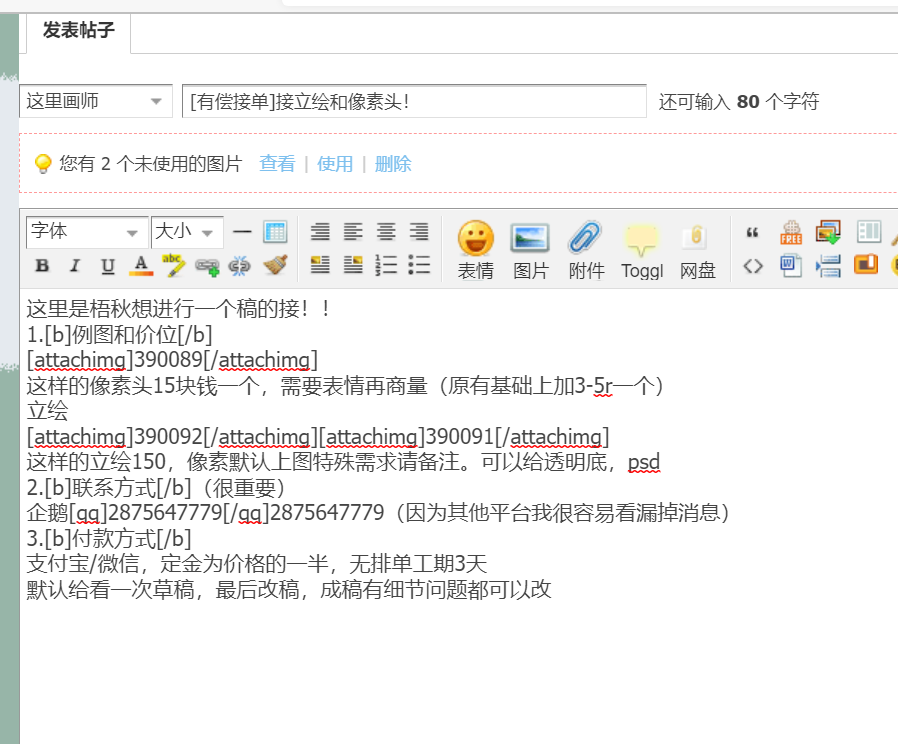Image resolution: width=898 pixels, height=744 pixels.
Task: Open the 这里画师 thread category dropdown
Action: 96,101
